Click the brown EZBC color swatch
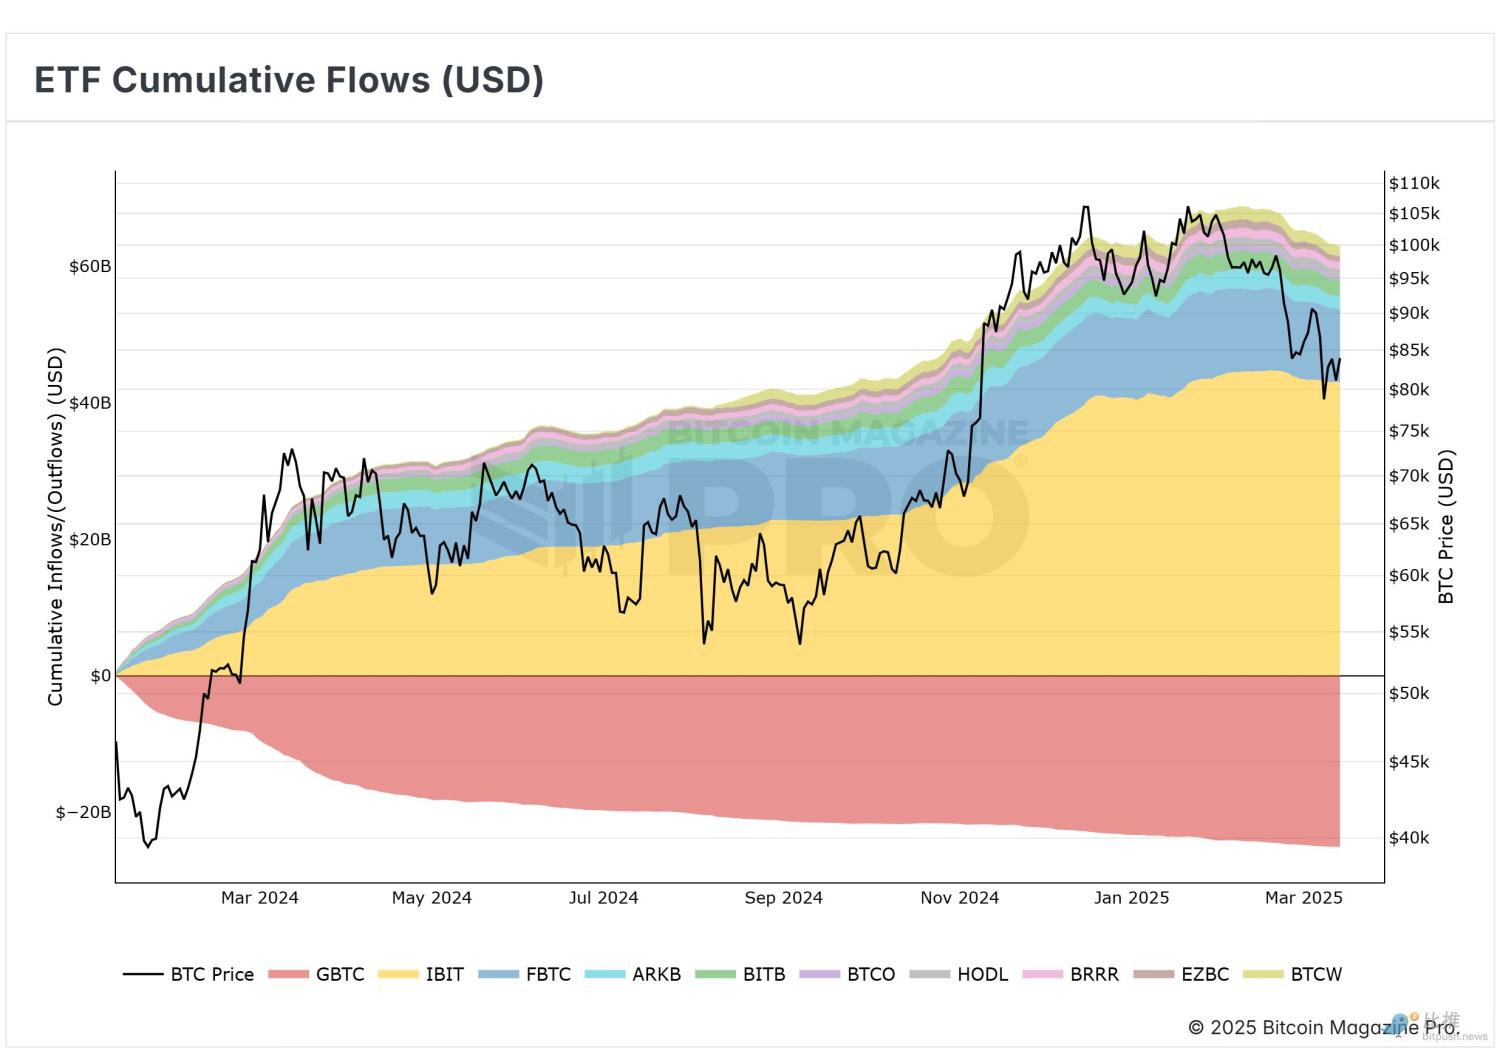The image size is (1500, 1053). (1153, 974)
